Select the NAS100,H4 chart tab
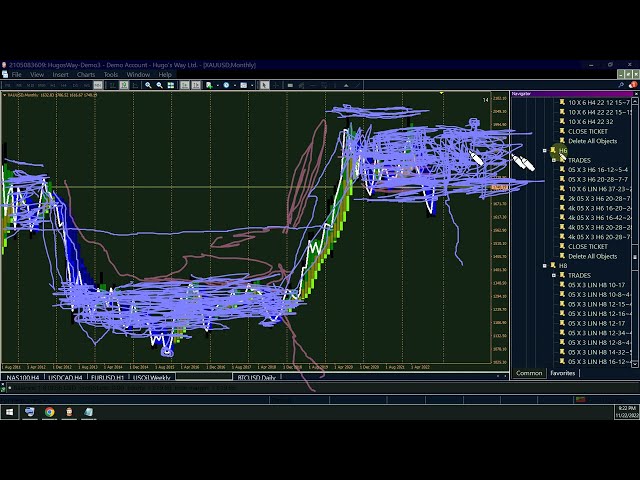640x480 pixels. coord(21,378)
